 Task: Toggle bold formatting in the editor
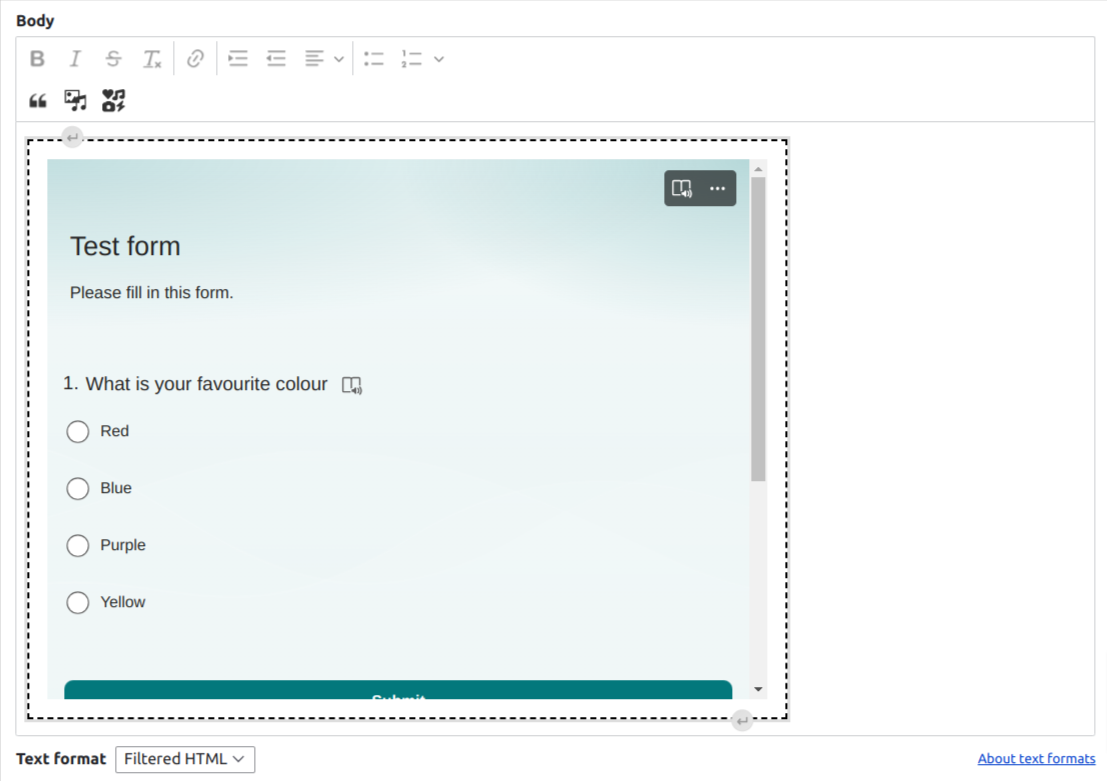(x=37, y=58)
